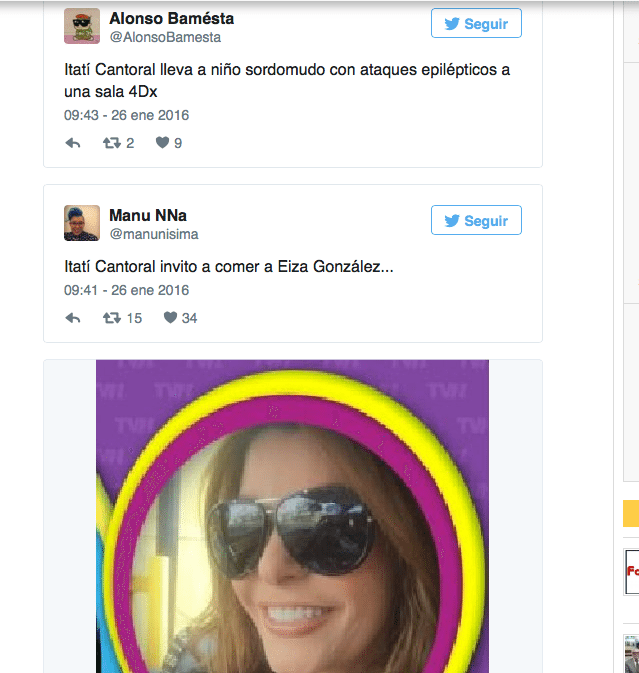Viewport: 639px width, 673px height.
Task: Click the 34 likes count on Manu's tweet
Action: pyautogui.click(x=189, y=318)
